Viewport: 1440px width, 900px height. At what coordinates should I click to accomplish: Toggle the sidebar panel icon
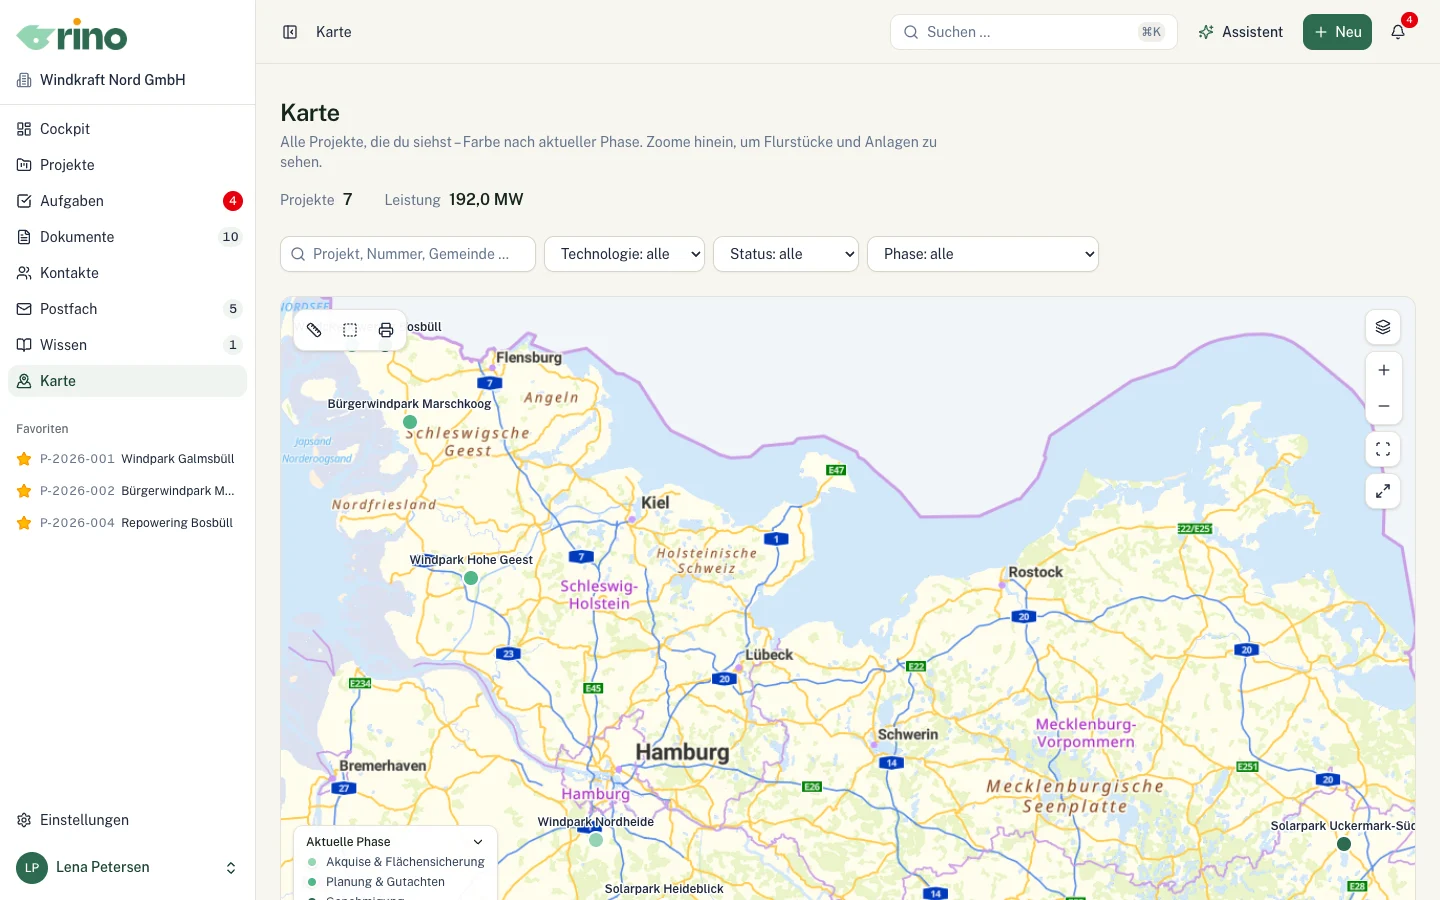click(290, 32)
